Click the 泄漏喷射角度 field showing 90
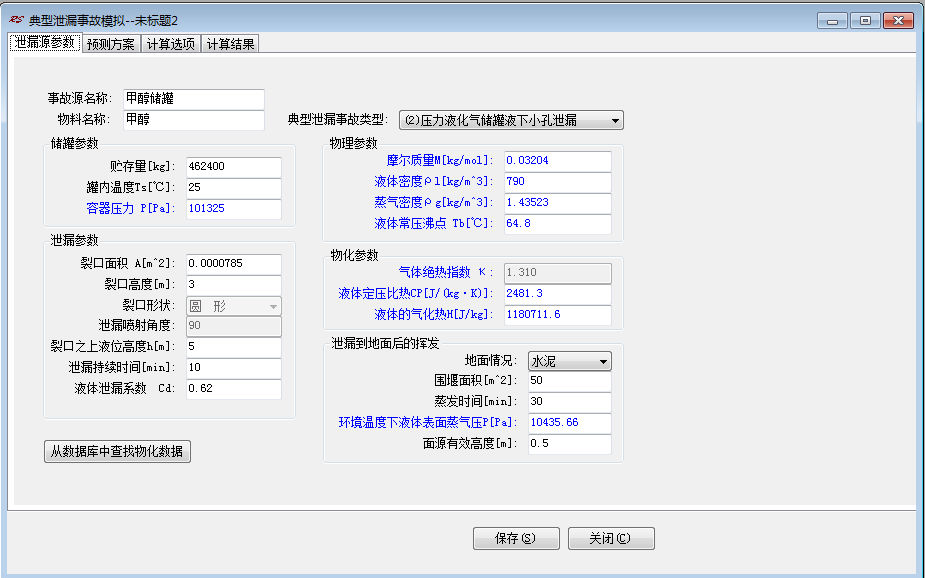This screenshot has width=925, height=578. point(234,326)
